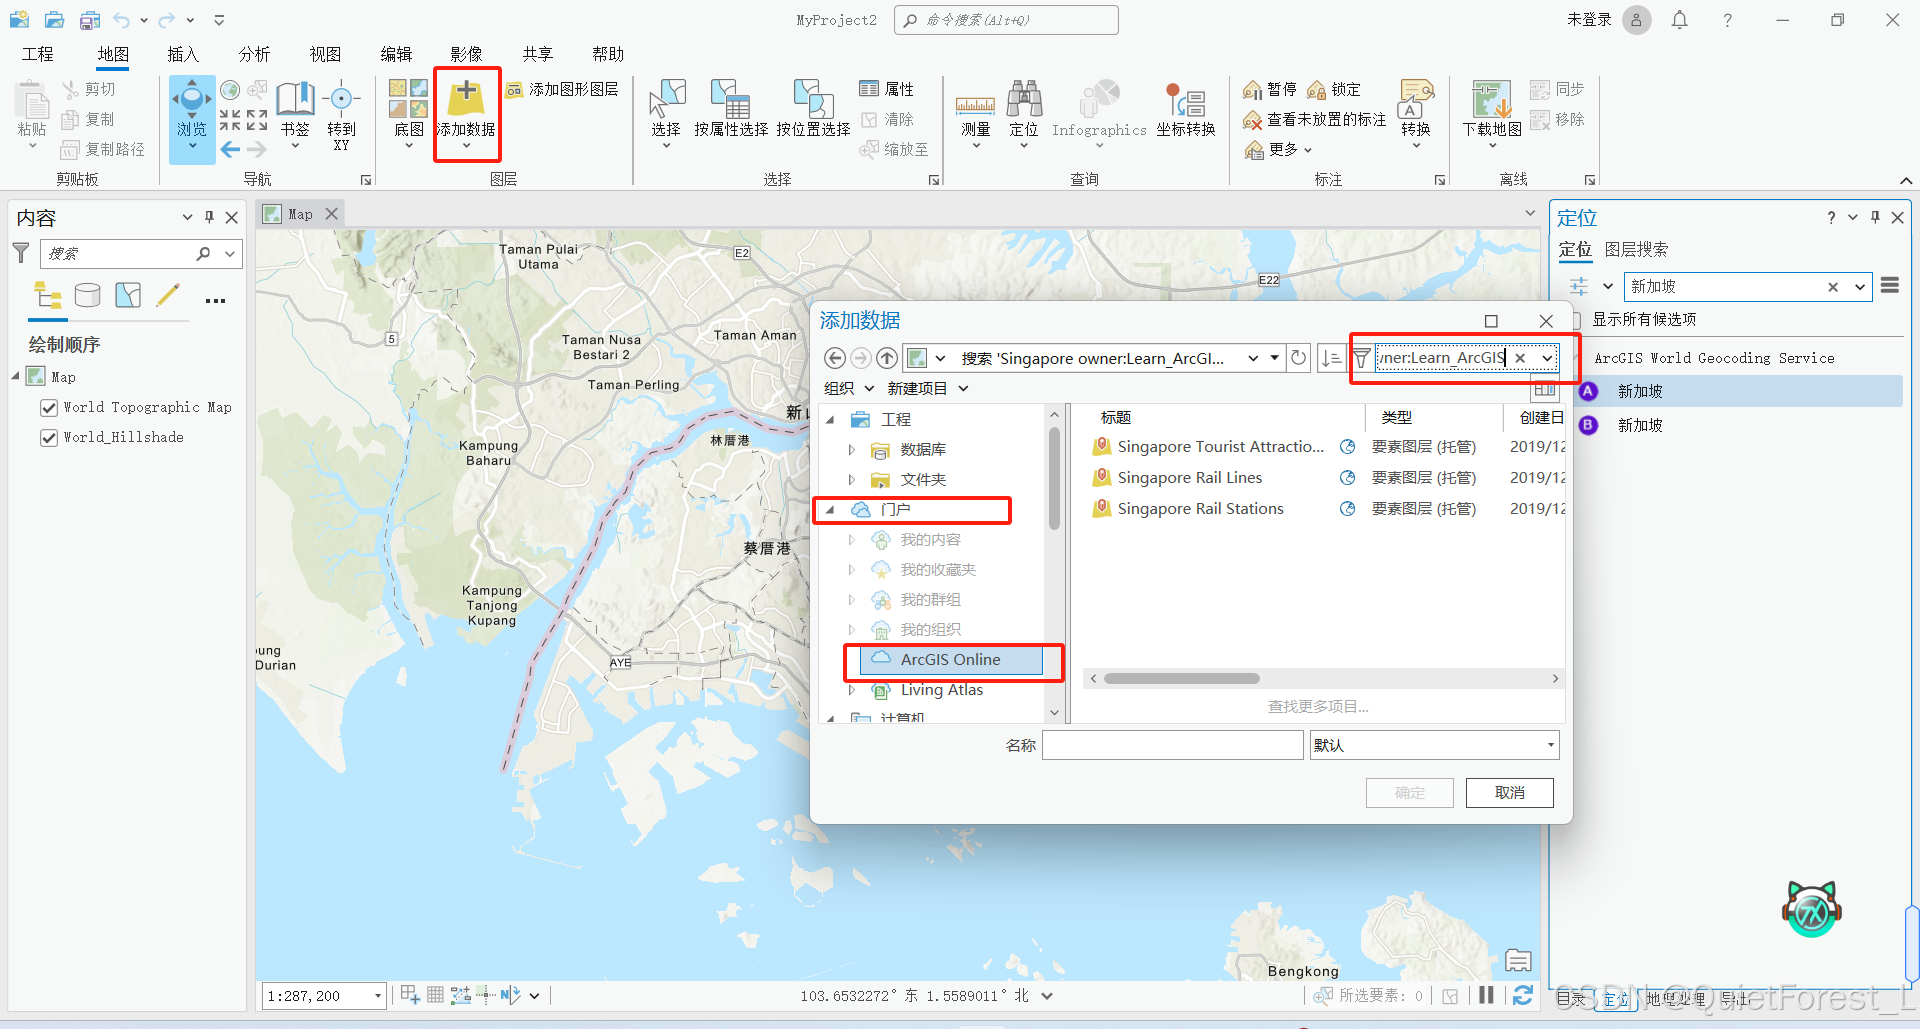This screenshot has height=1029, width=1920.
Task: Open the 新加坡 locate search dropdown
Action: (1859, 286)
